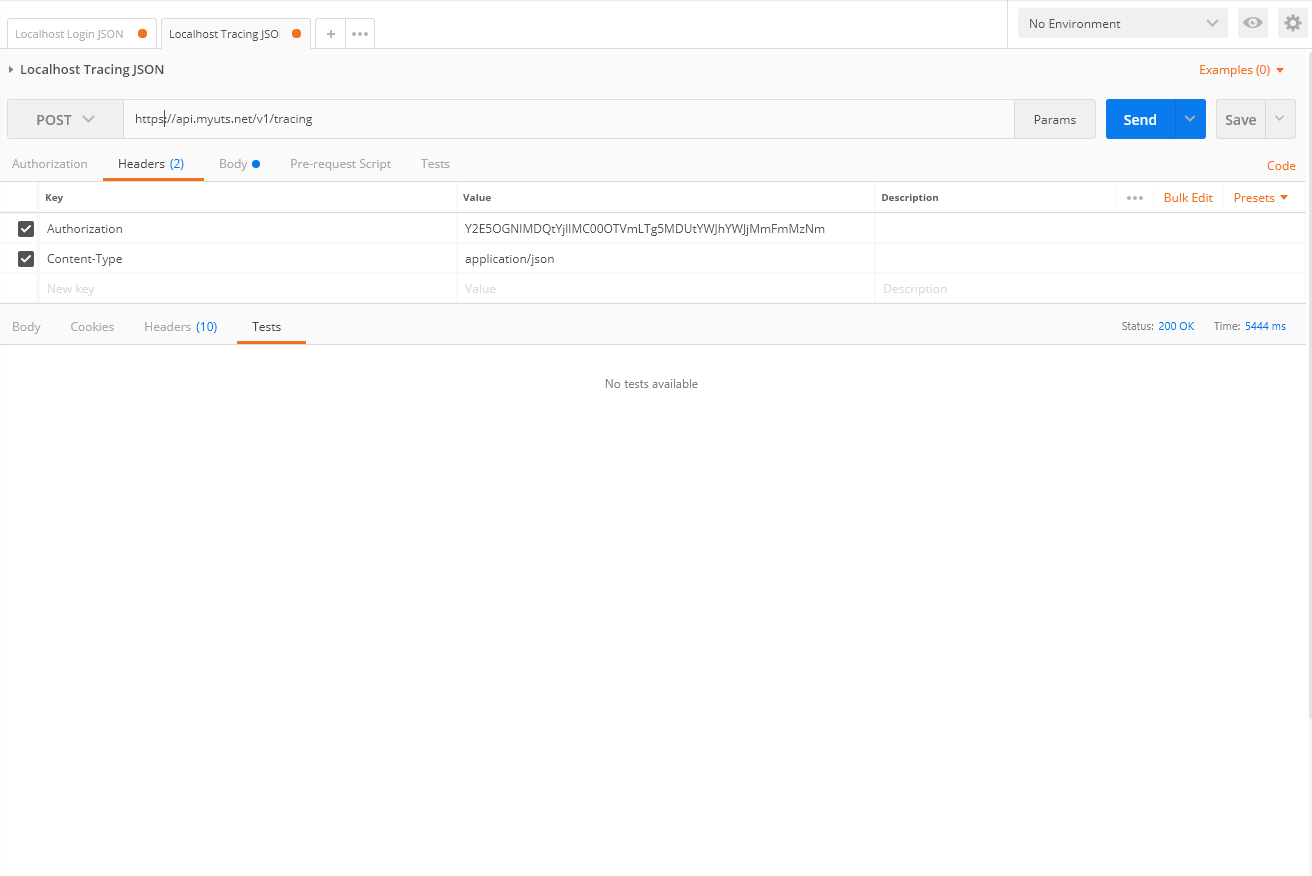Disable the Authorization header checkbox

25,228
